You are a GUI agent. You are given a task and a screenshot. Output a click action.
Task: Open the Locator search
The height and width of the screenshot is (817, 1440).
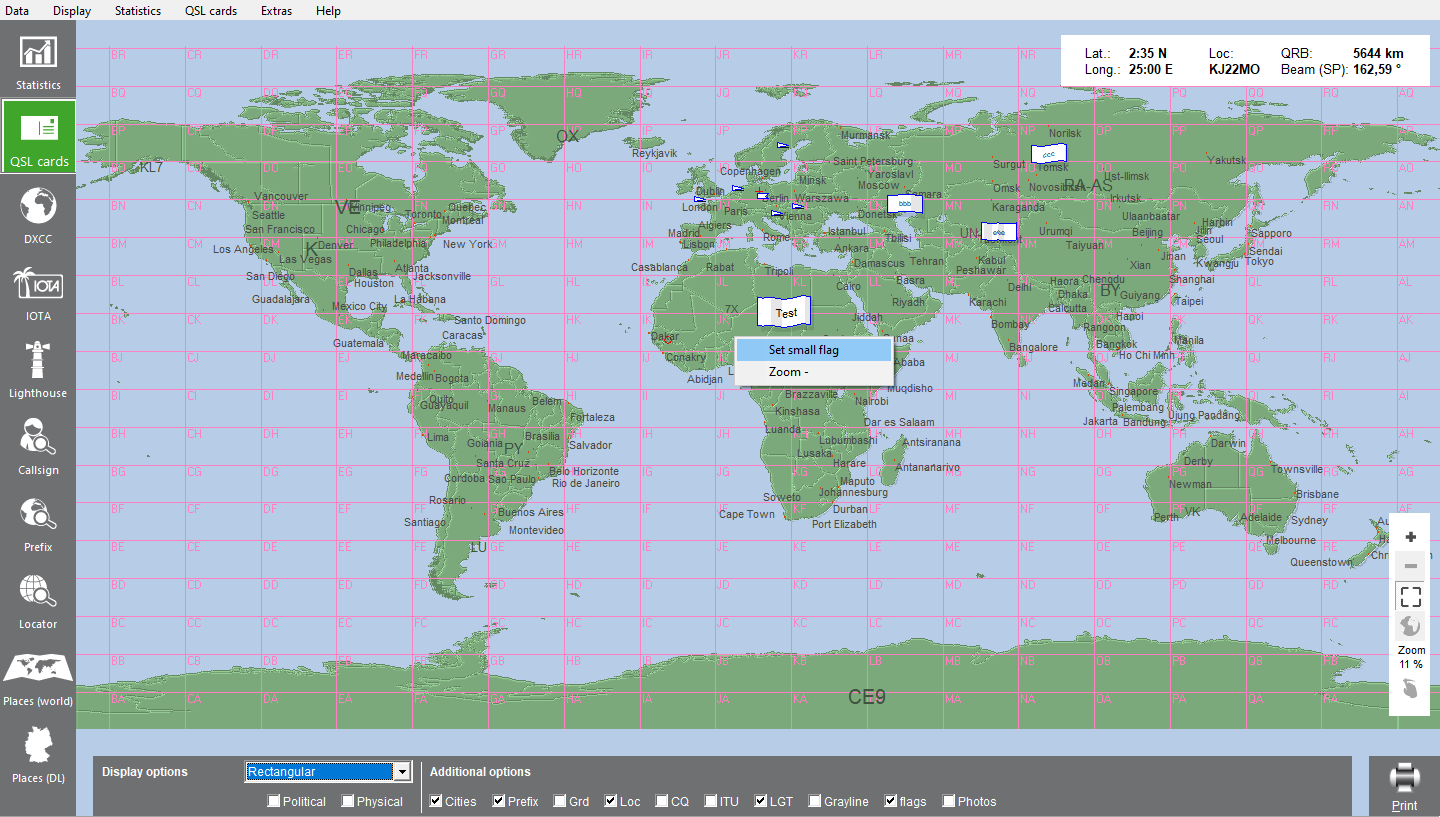pos(38,600)
